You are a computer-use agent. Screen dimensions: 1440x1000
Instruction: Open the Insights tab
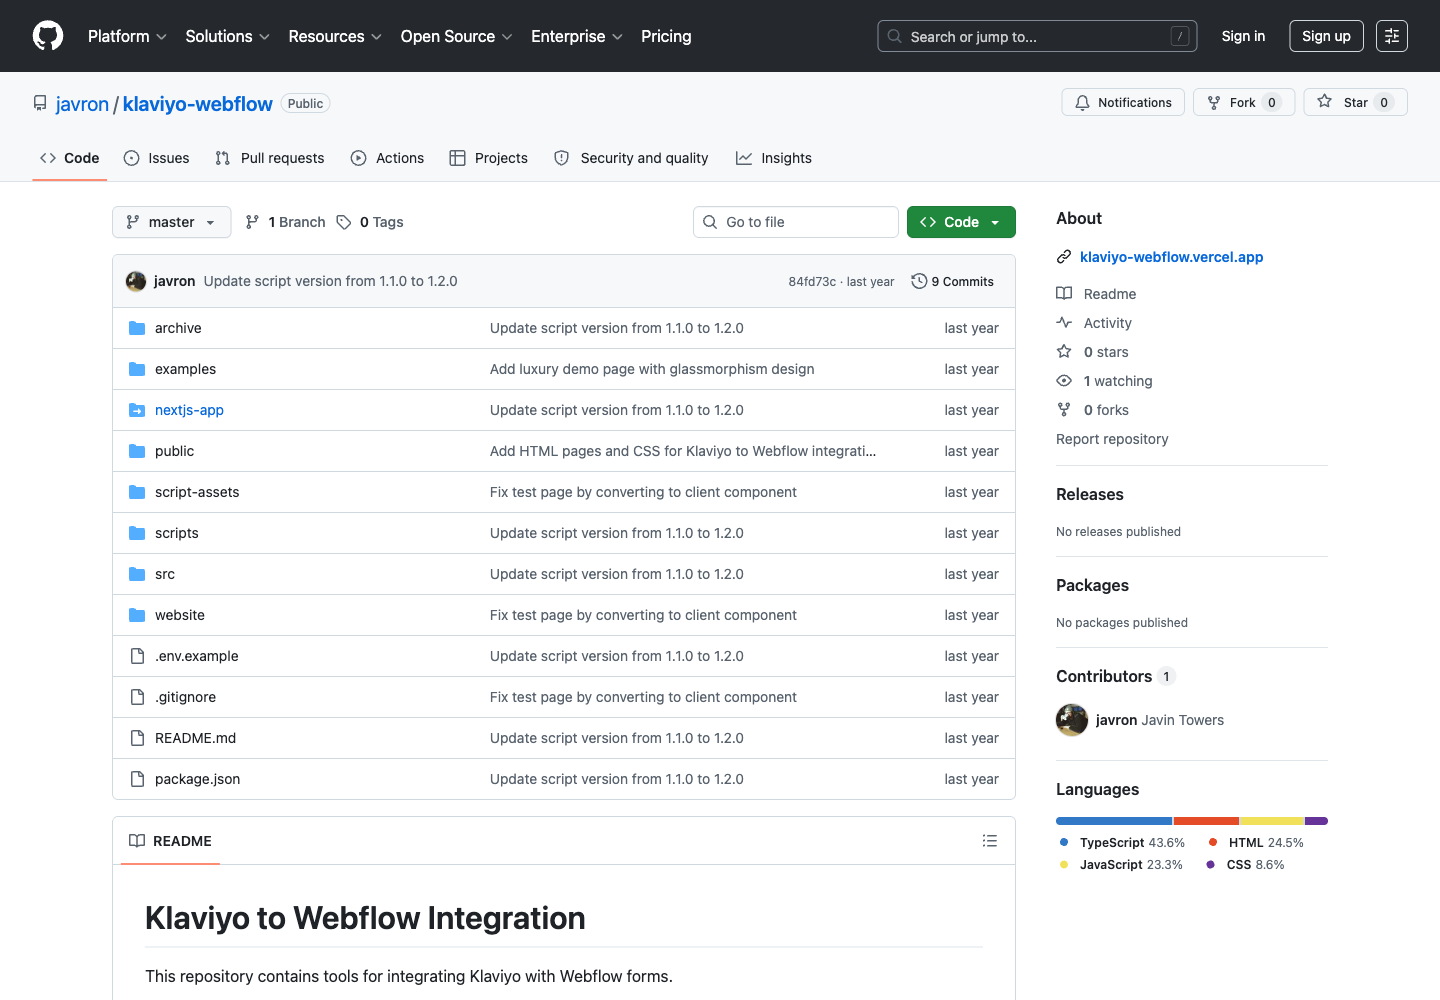coord(774,158)
